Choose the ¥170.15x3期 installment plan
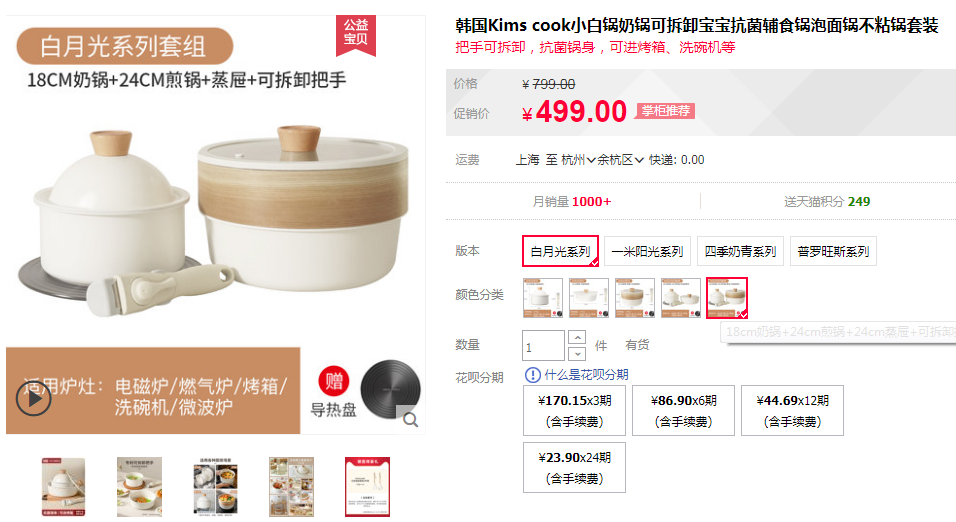 tap(574, 410)
